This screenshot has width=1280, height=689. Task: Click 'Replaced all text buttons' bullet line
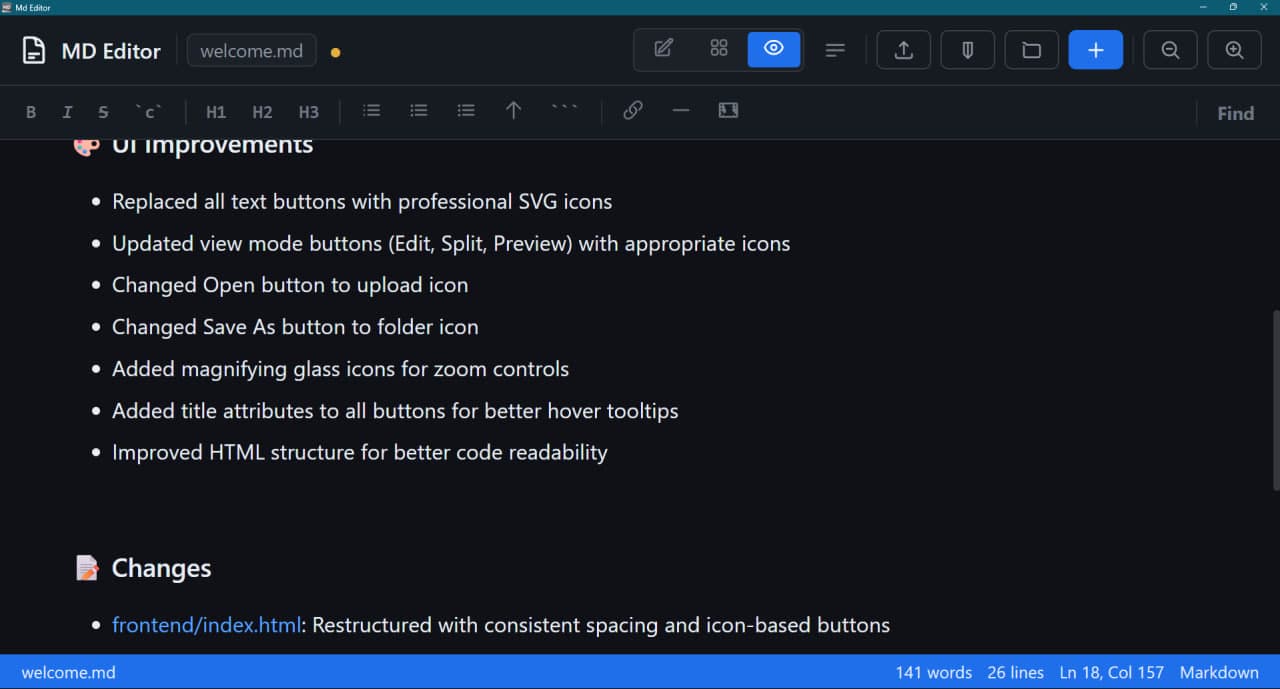pyautogui.click(x=362, y=201)
